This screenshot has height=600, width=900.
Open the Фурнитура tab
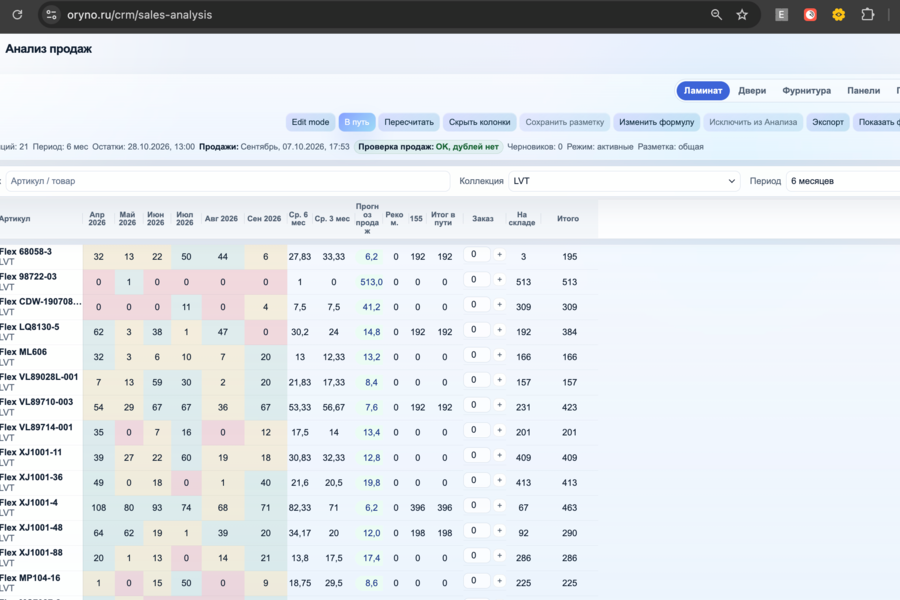tap(806, 91)
